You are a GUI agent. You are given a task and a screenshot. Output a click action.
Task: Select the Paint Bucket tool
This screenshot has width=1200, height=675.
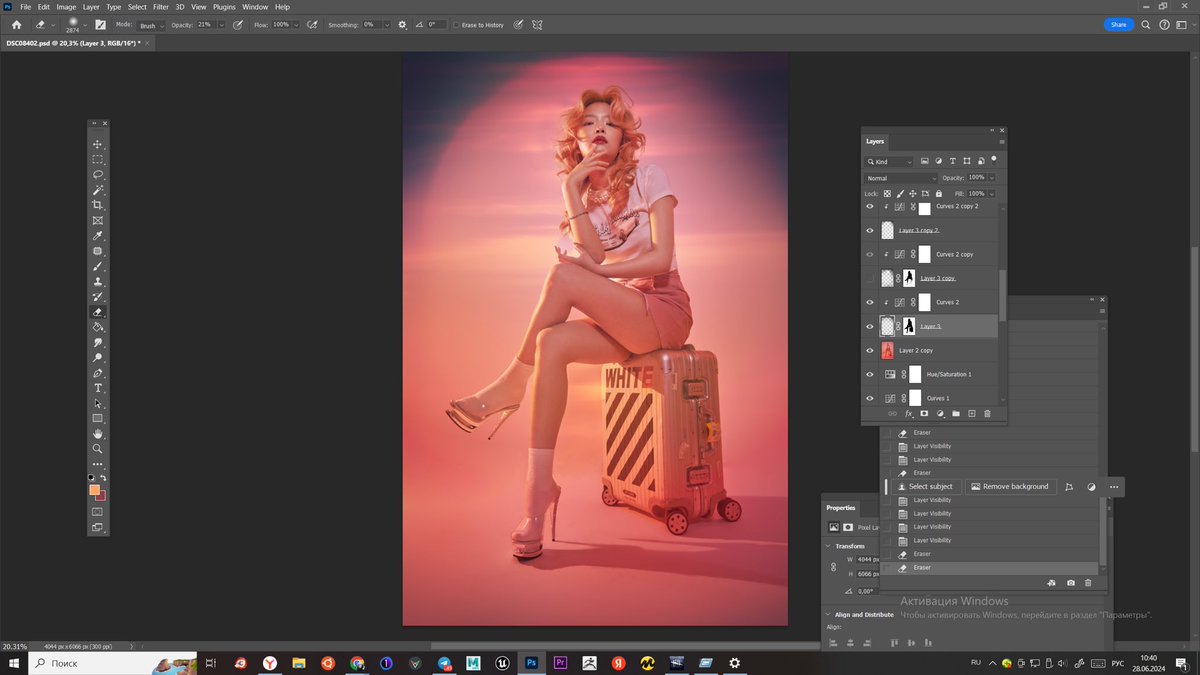tap(98, 327)
